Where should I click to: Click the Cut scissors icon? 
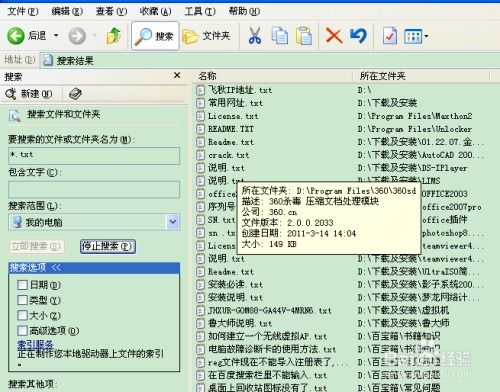255,36
